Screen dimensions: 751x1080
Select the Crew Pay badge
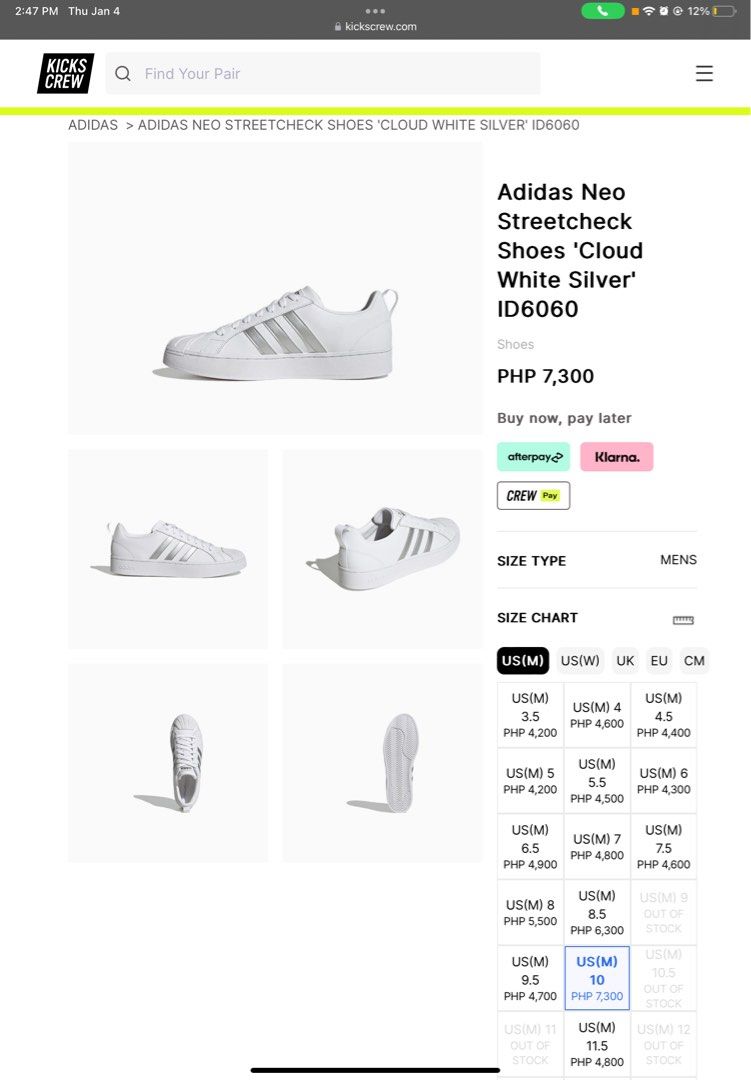533,496
